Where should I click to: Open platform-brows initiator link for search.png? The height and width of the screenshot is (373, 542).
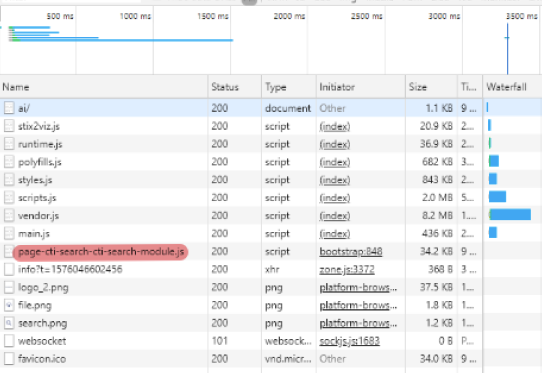click(358, 324)
